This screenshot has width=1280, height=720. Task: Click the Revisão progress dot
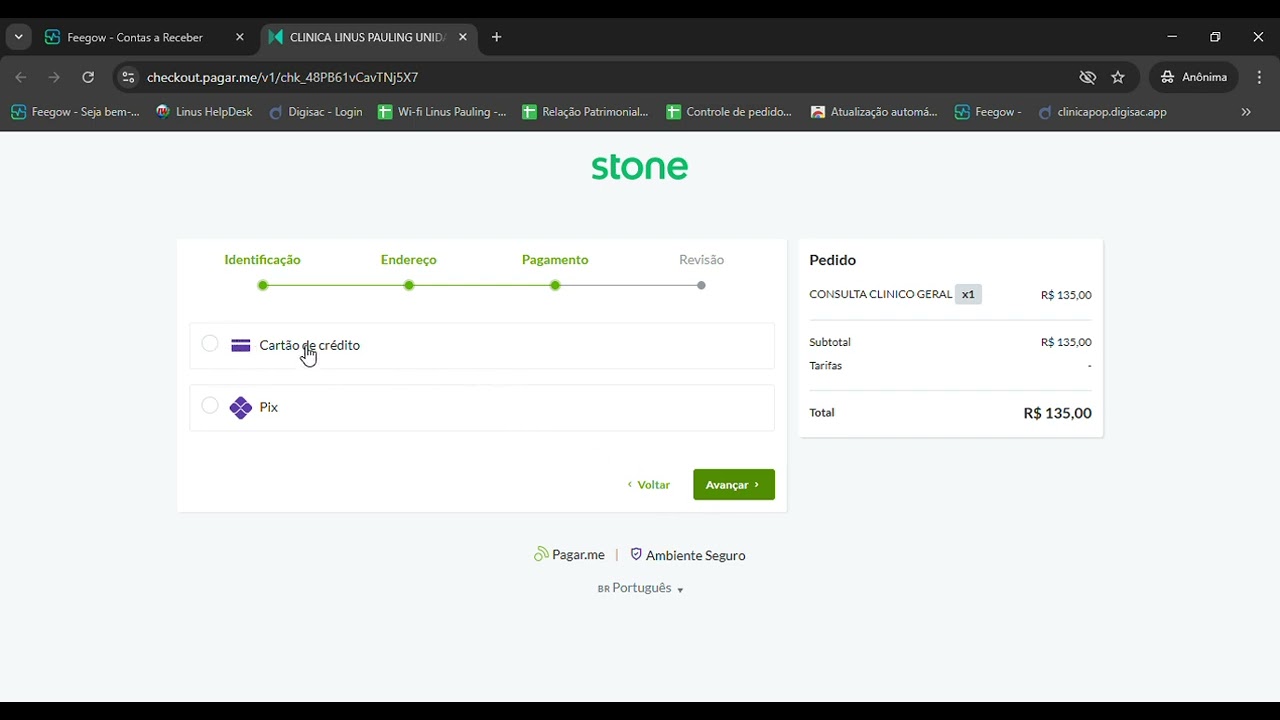coord(701,286)
